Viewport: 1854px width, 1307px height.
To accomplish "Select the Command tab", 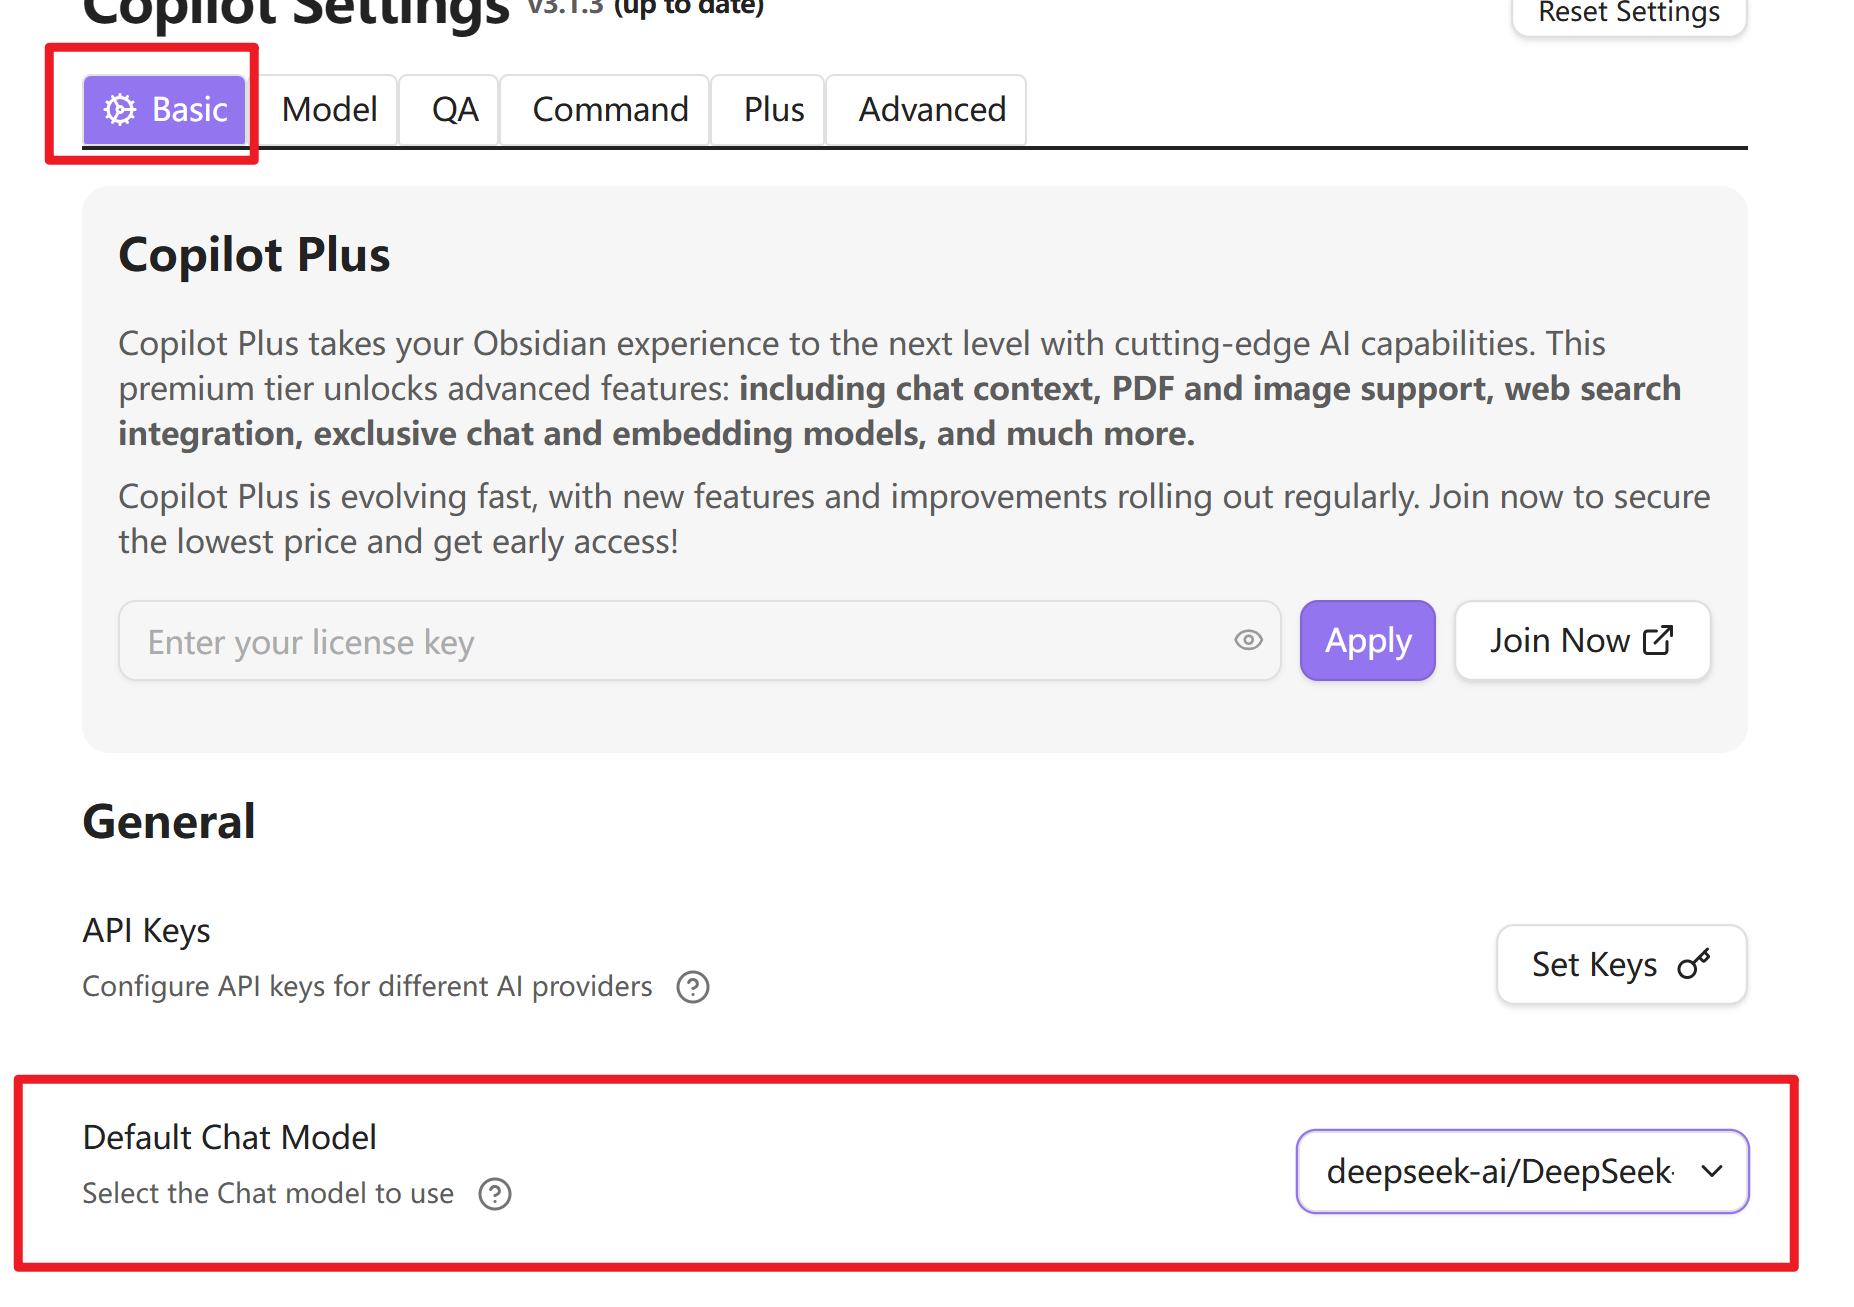I will pyautogui.click(x=610, y=109).
